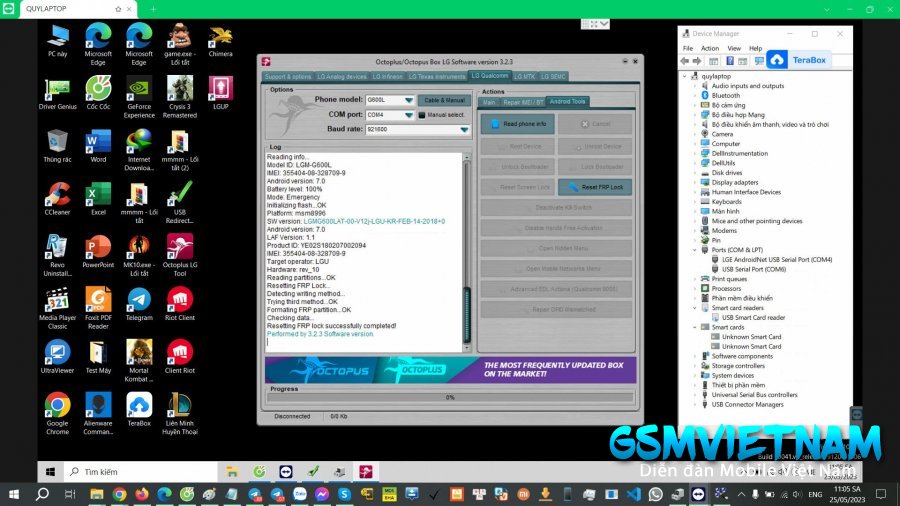Click remote taskbar search box Tìm kiếm
This screenshot has height=506, width=900.
coord(141,472)
